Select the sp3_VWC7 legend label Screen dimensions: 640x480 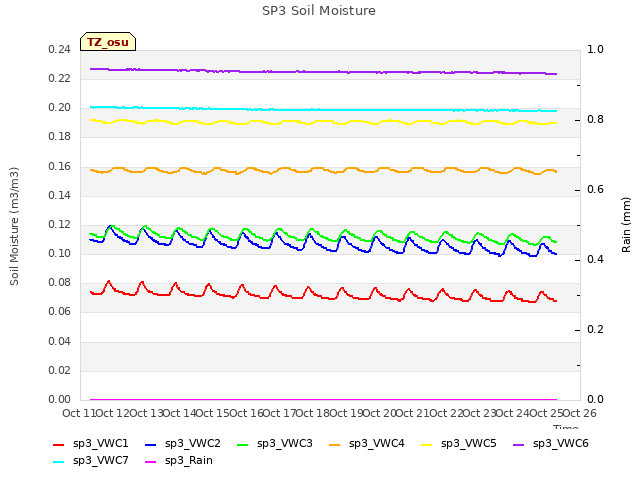[x=100, y=461]
